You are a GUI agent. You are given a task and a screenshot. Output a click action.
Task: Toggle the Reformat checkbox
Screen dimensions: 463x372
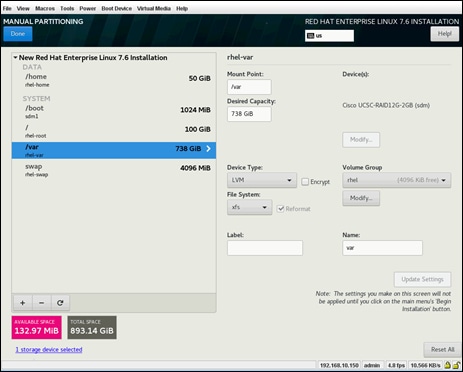click(x=281, y=209)
